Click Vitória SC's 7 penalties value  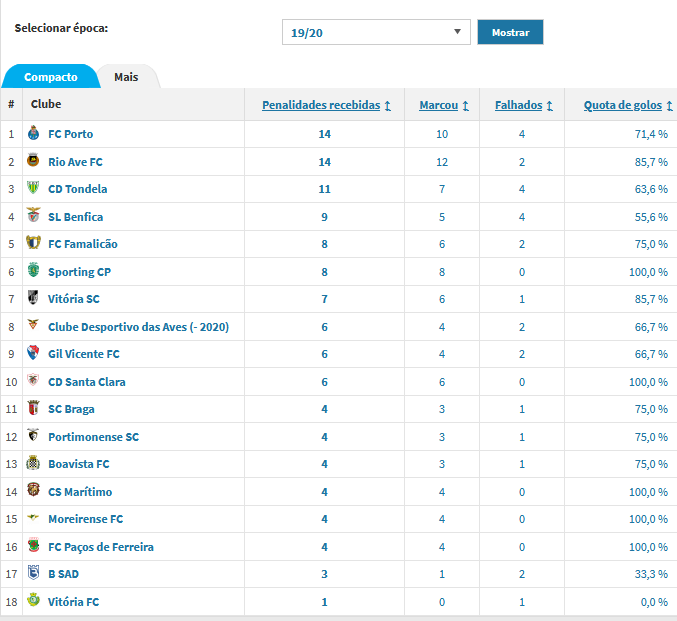tap(325, 299)
